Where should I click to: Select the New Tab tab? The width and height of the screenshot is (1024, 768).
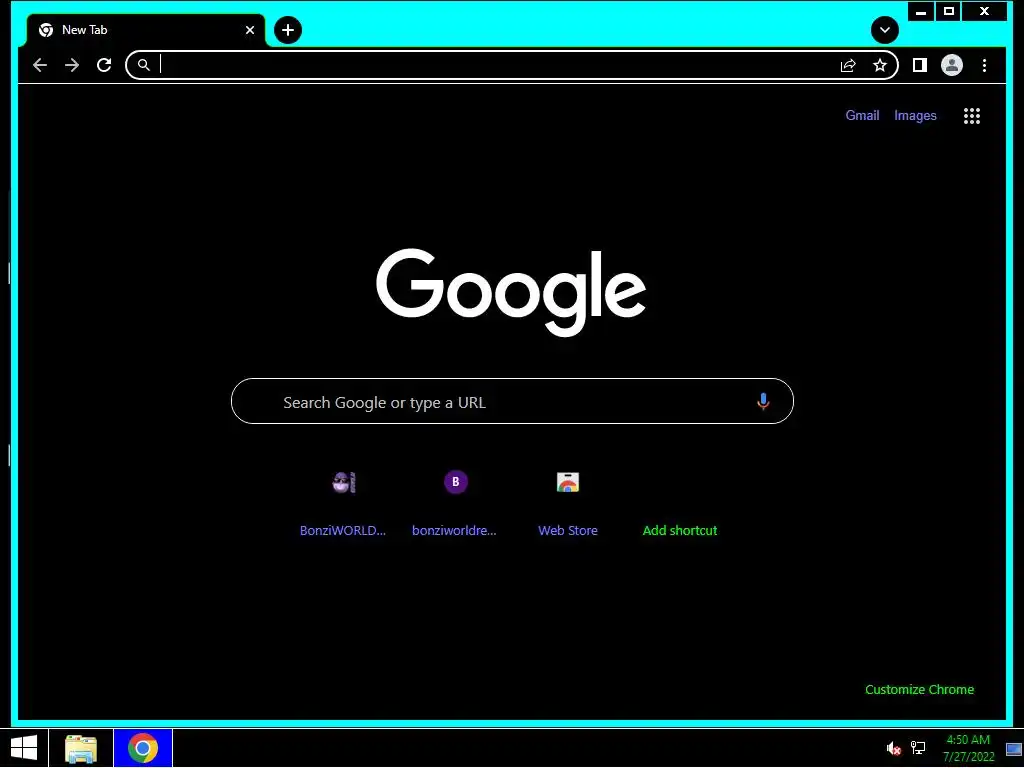tap(145, 30)
